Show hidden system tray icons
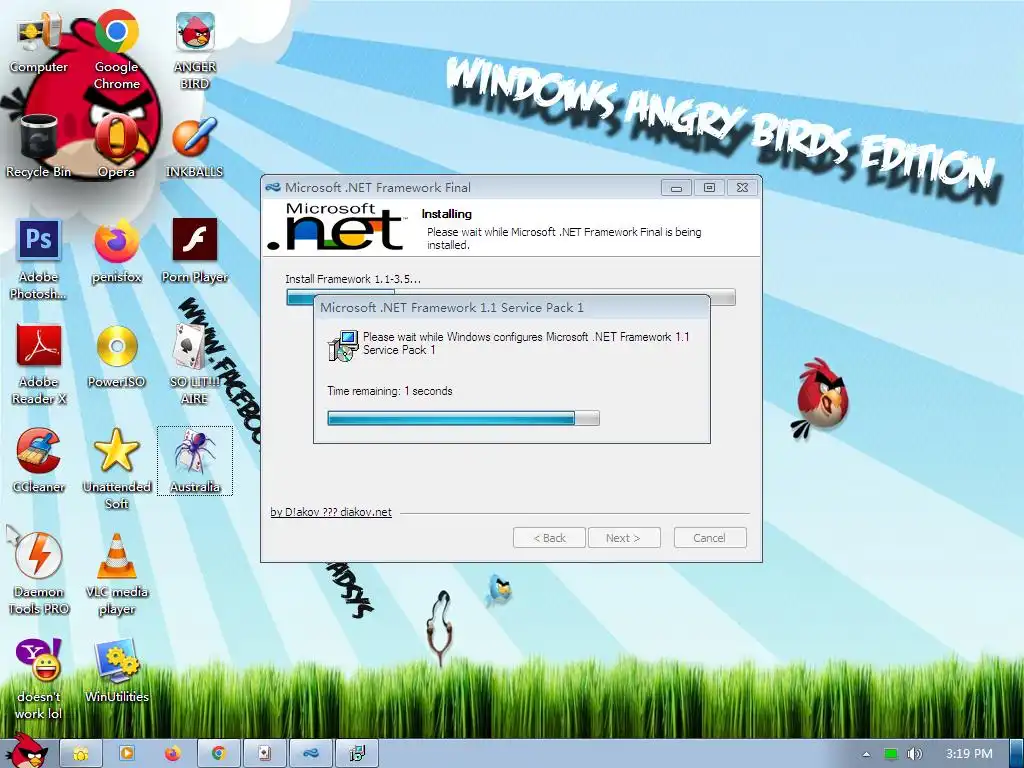The width and height of the screenshot is (1024, 768). [x=866, y=754]
